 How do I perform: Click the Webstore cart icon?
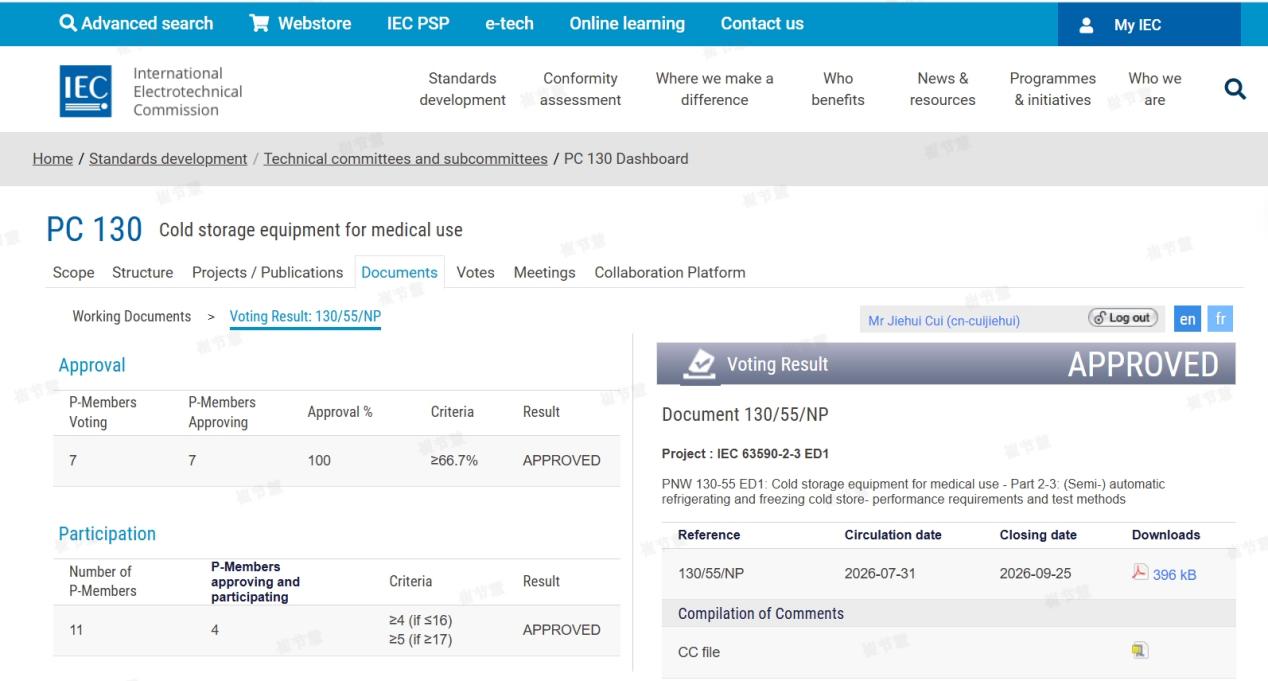pyautogui.click(x=259, y=23)
